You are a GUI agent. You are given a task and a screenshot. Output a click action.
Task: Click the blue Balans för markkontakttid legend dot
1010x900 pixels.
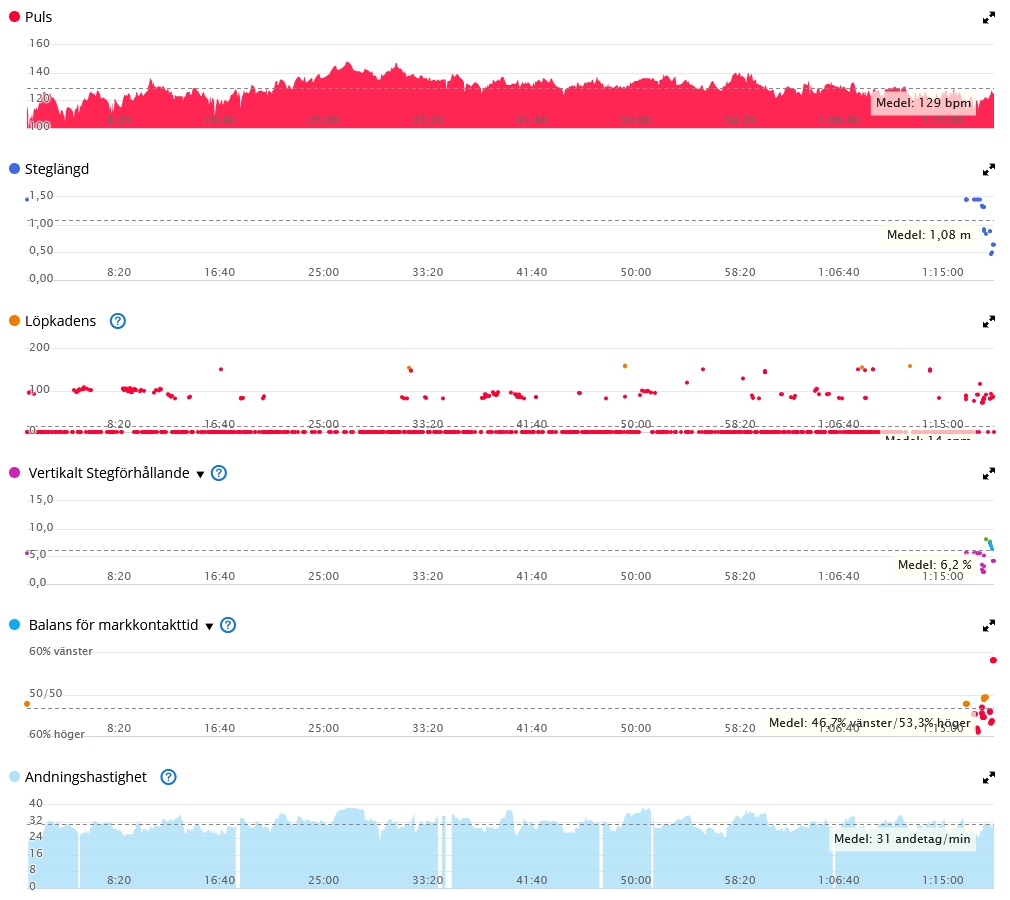point(14,625)
